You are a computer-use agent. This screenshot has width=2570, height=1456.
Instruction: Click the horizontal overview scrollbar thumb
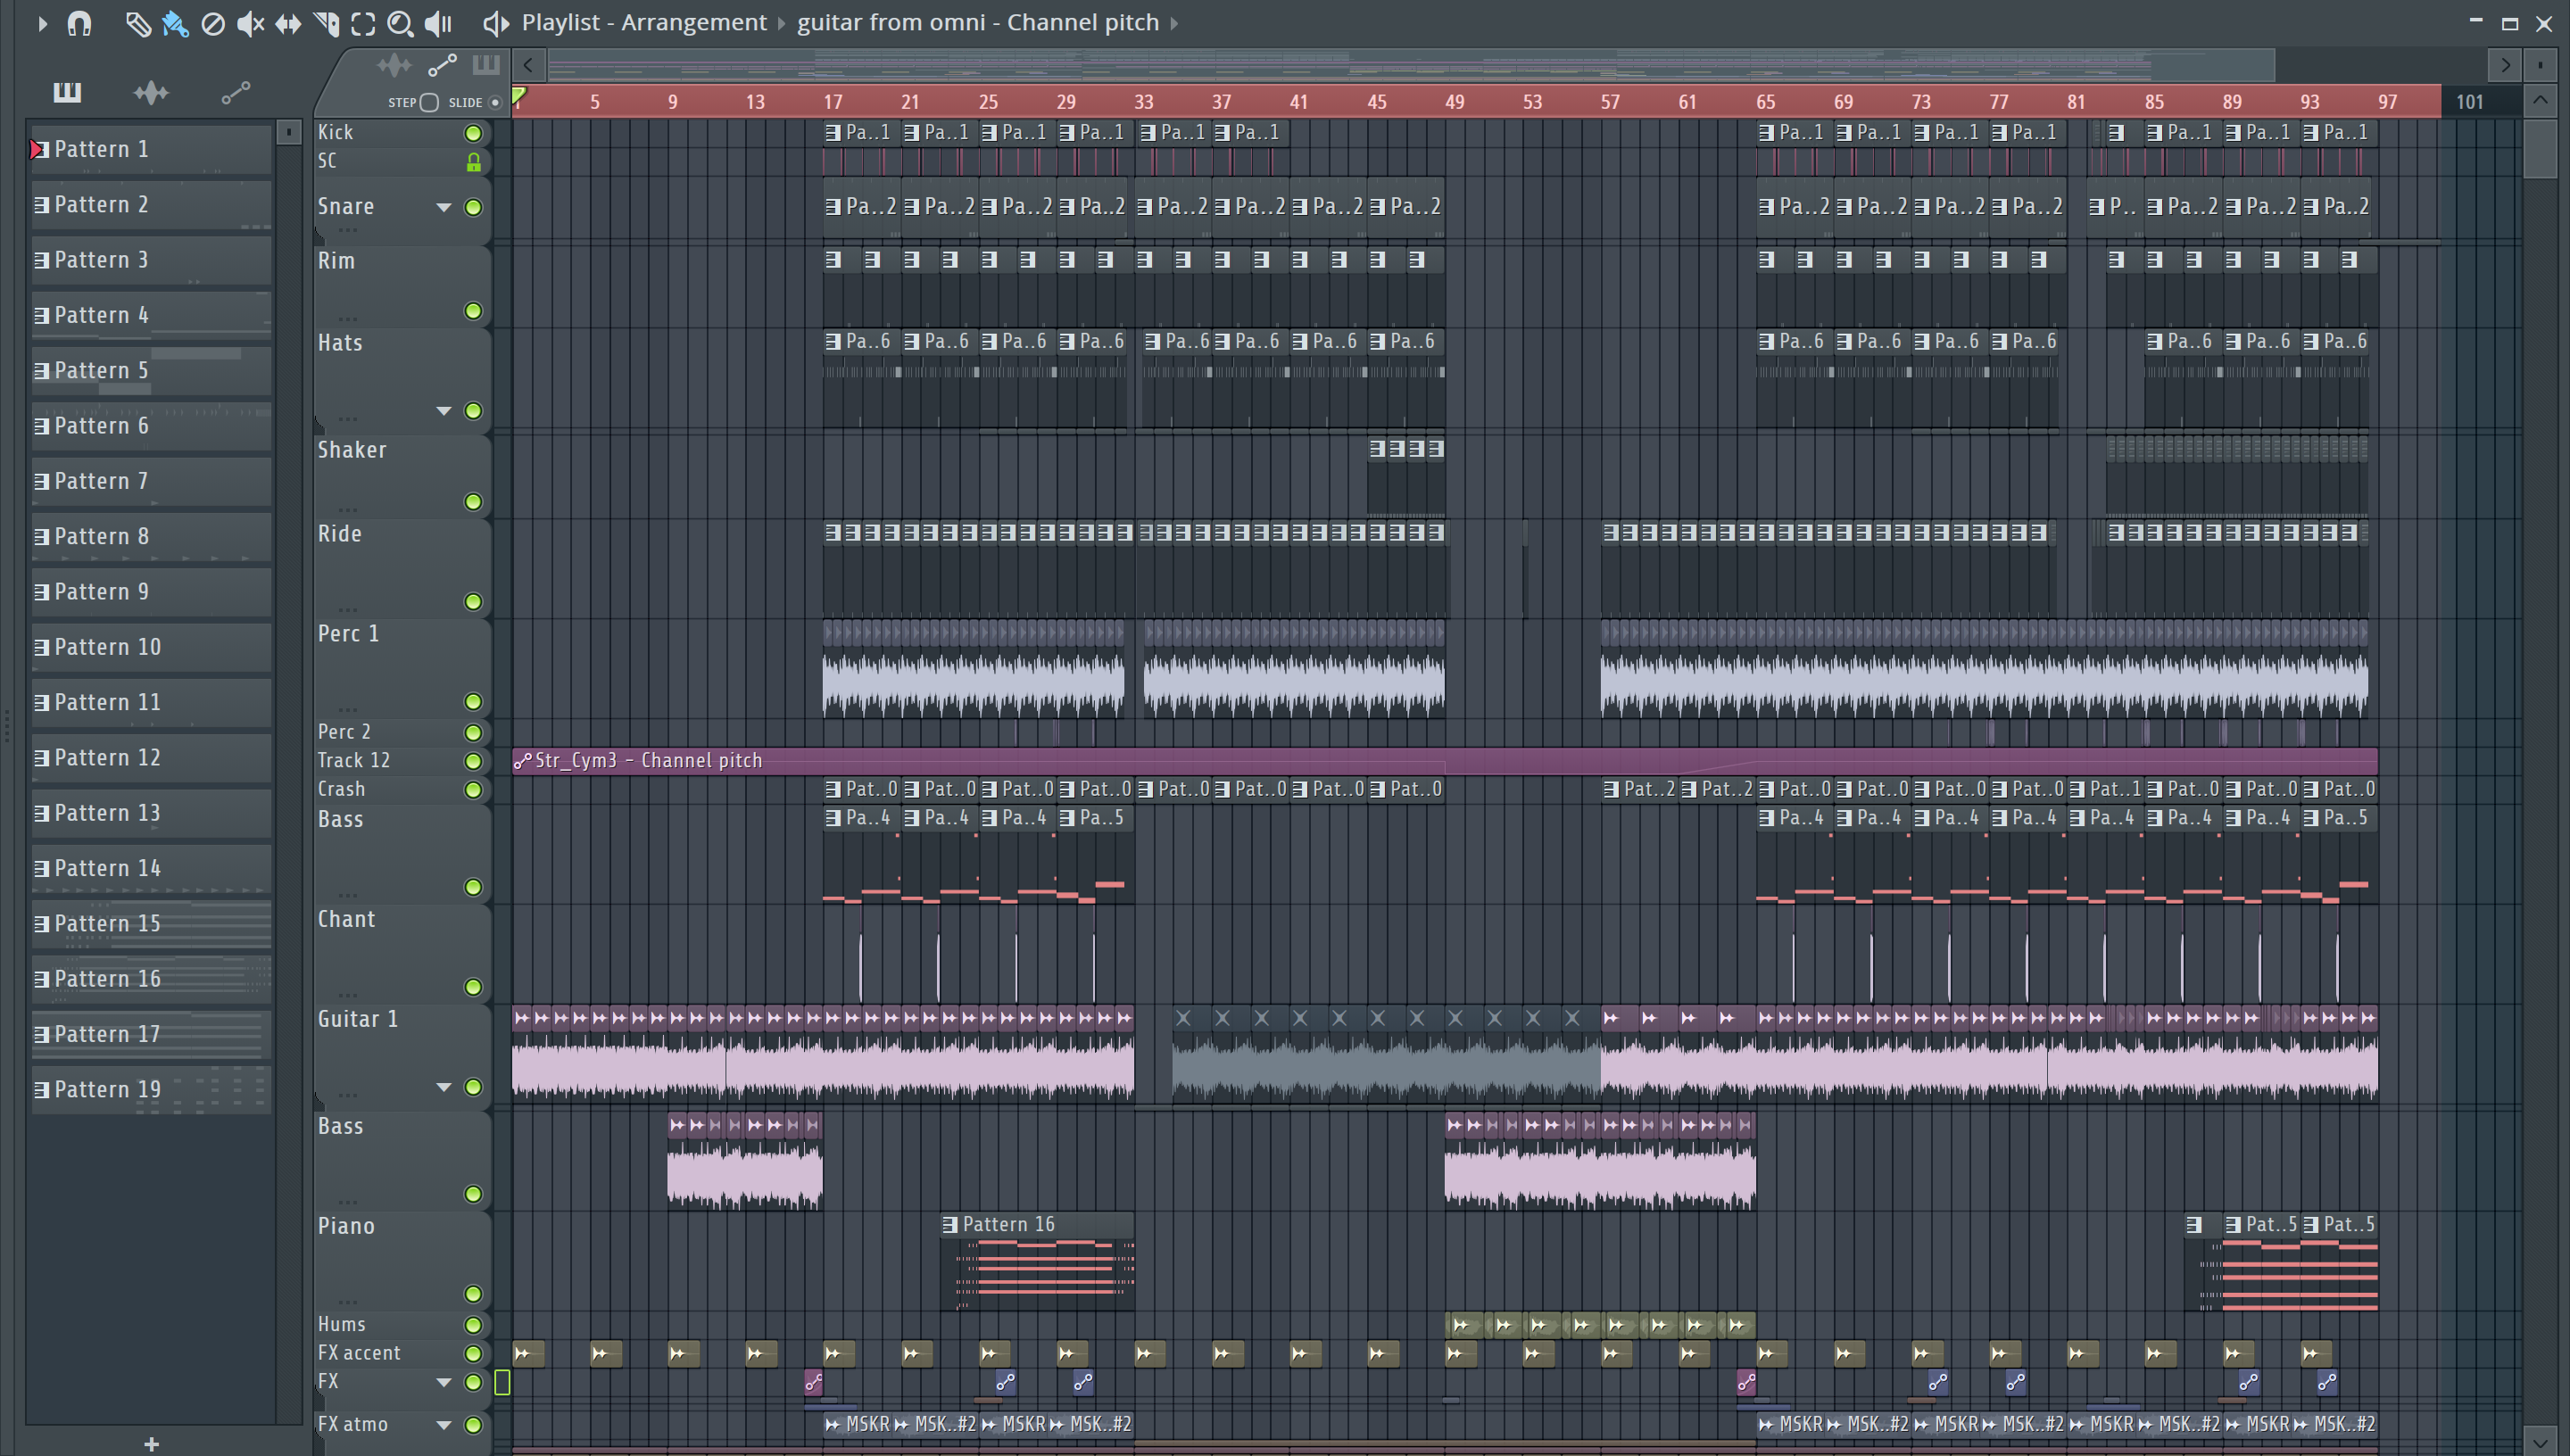(x=1410, y=66)
